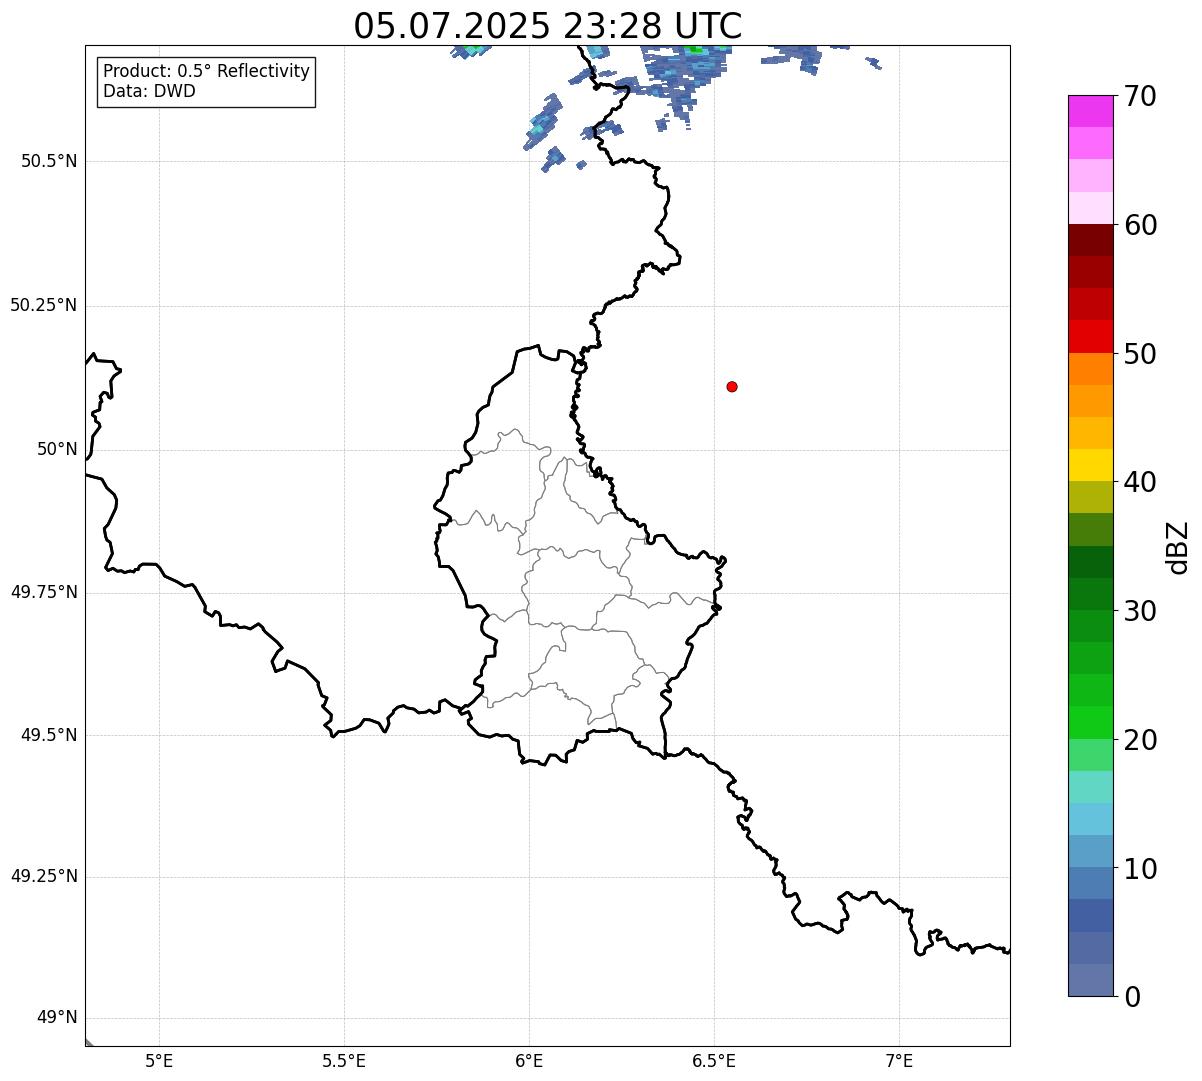The image size is (1202, 1081).
Task: Click the colorbar tick label 20
Action: click(1140, 740)
